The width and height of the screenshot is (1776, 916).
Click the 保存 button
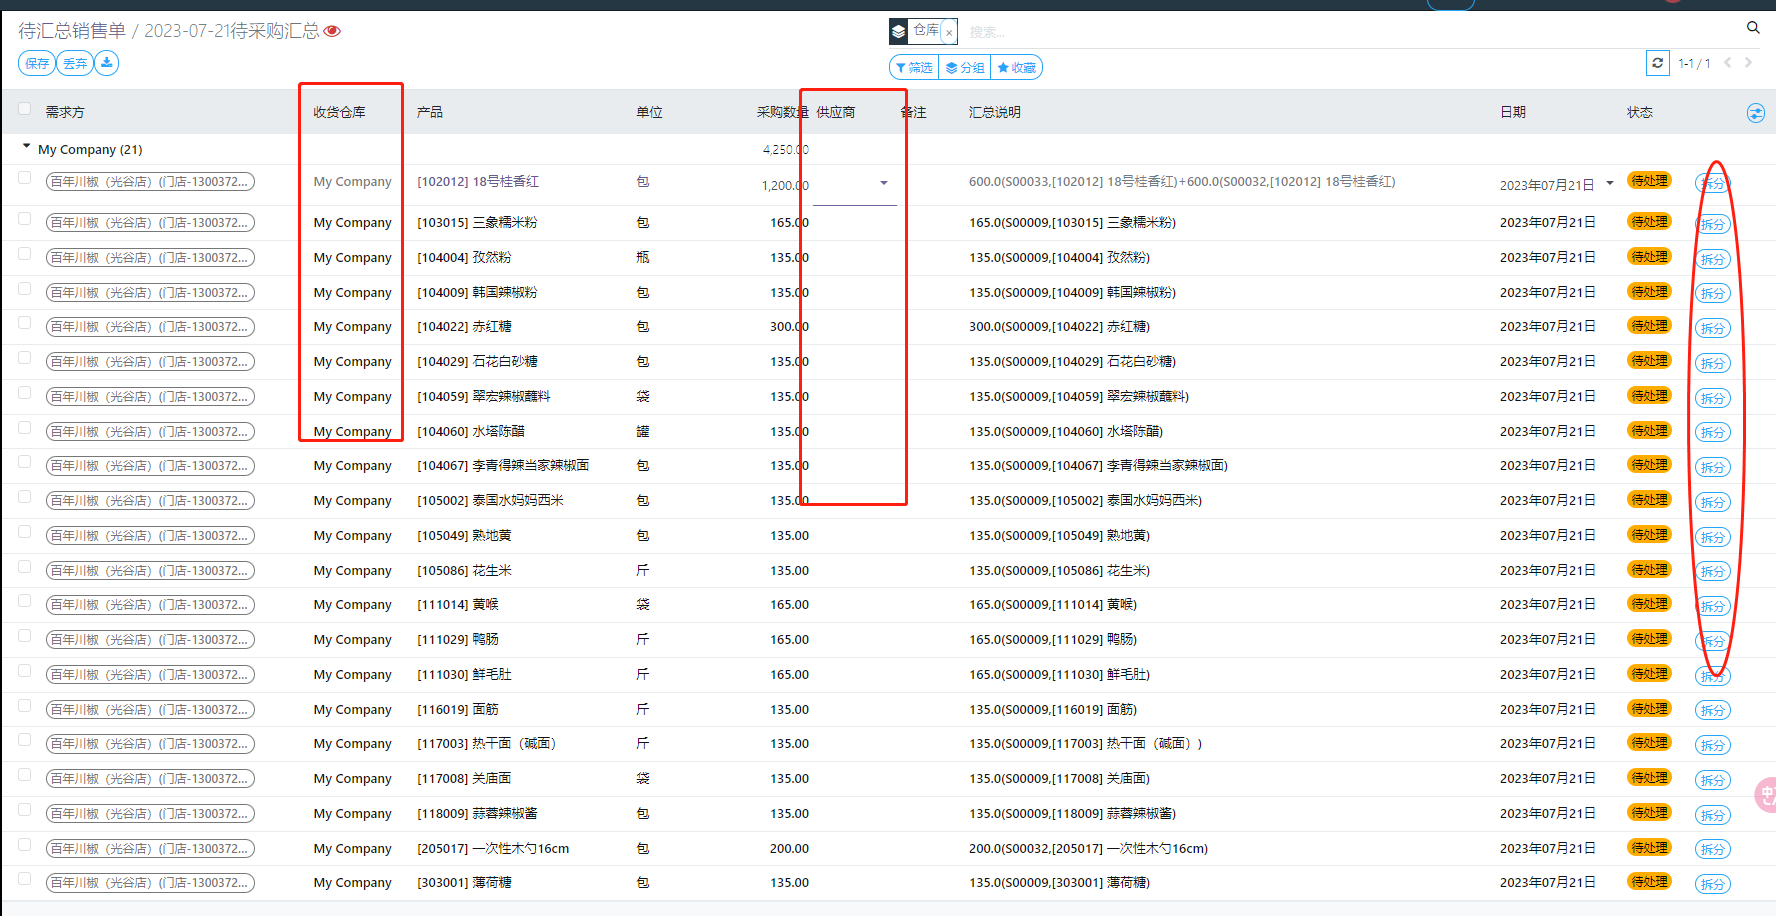pos(37,63)
